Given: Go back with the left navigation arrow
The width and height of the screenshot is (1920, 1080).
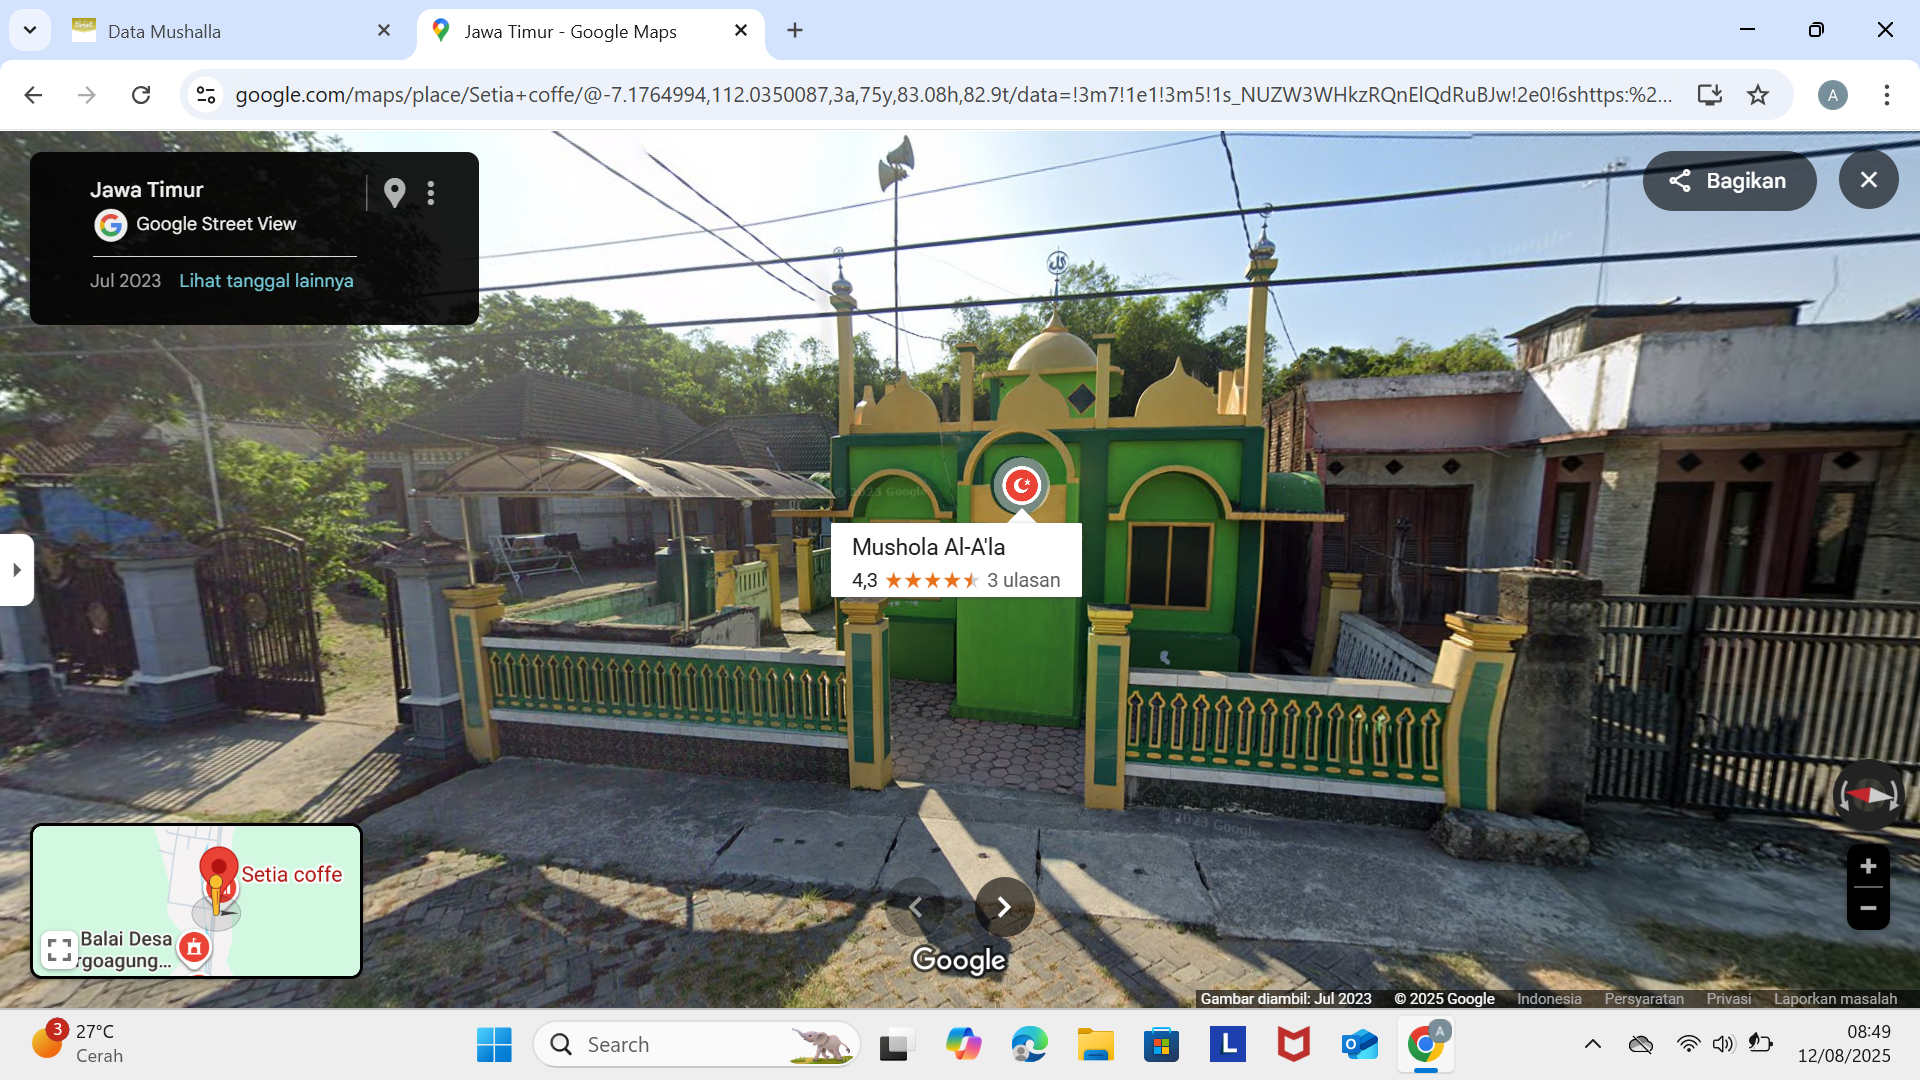Looking at the screenshot, I should tap(915, 907).
